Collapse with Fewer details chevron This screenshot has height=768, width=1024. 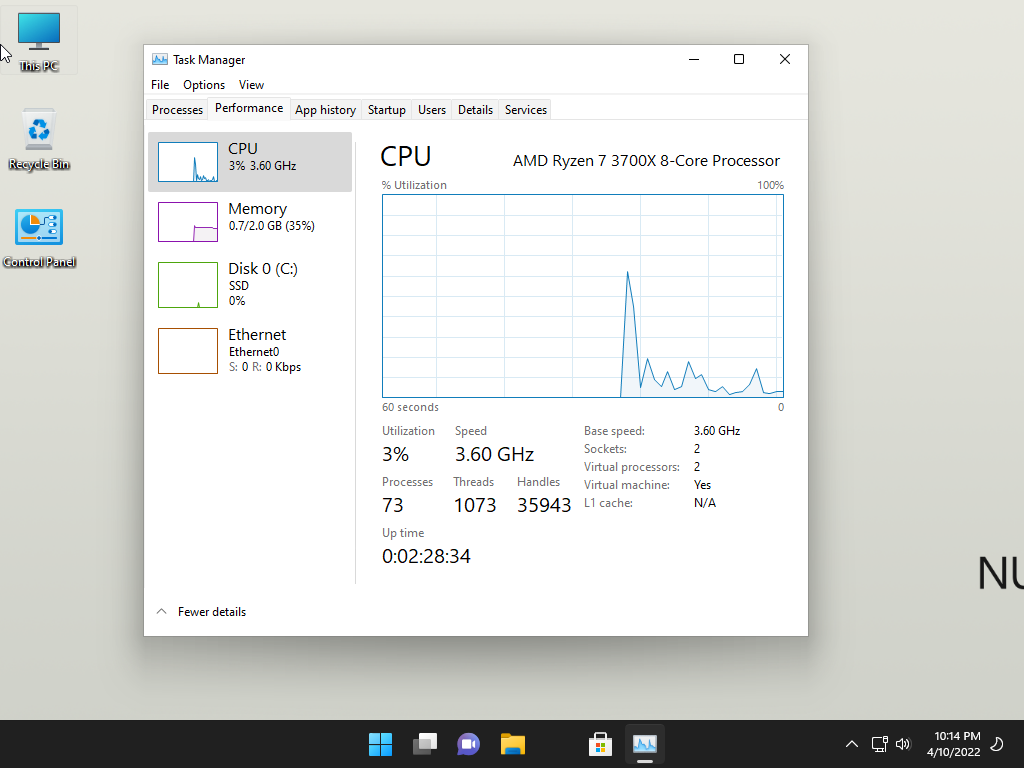tap(161, 612)
